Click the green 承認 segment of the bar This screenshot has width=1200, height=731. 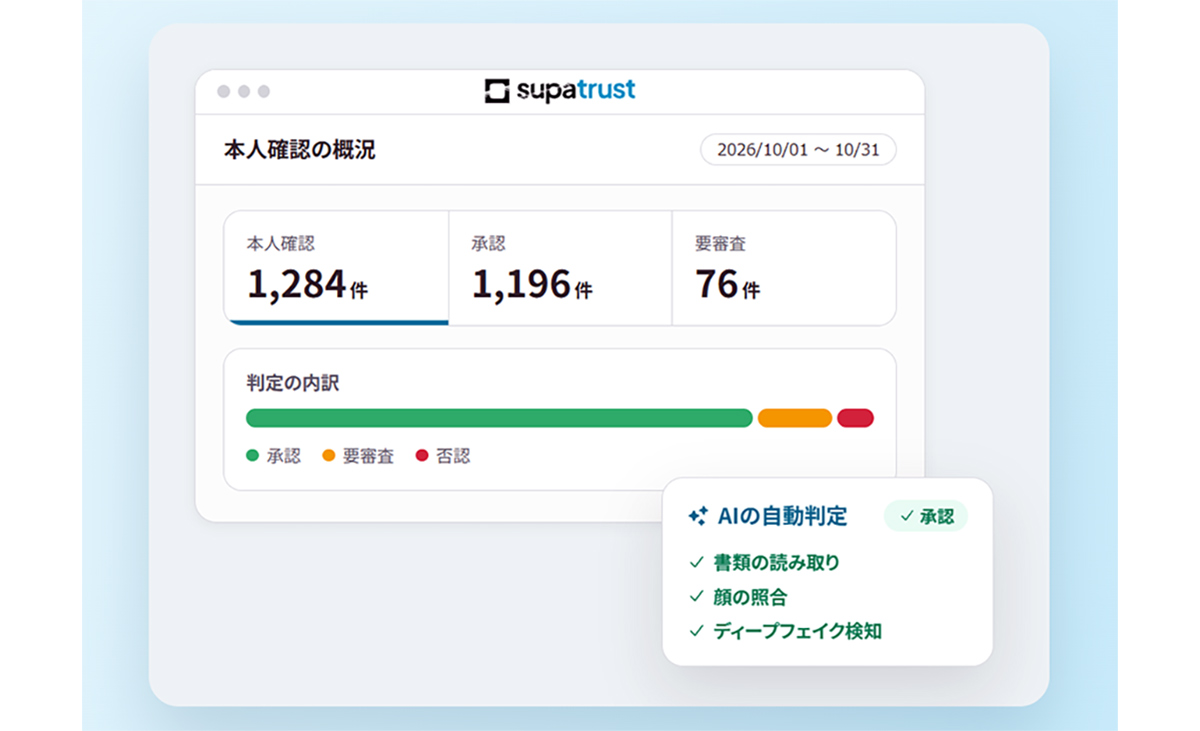coord(499,418)
